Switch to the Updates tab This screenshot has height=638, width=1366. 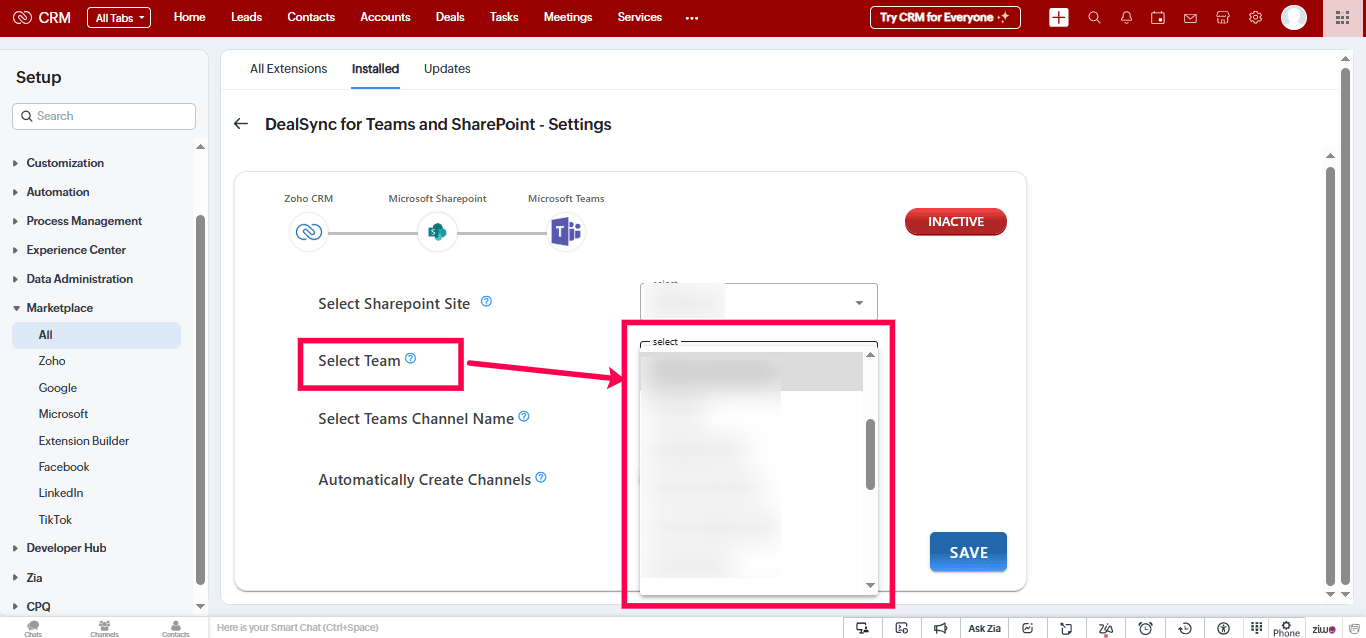[x=447, y=69]
